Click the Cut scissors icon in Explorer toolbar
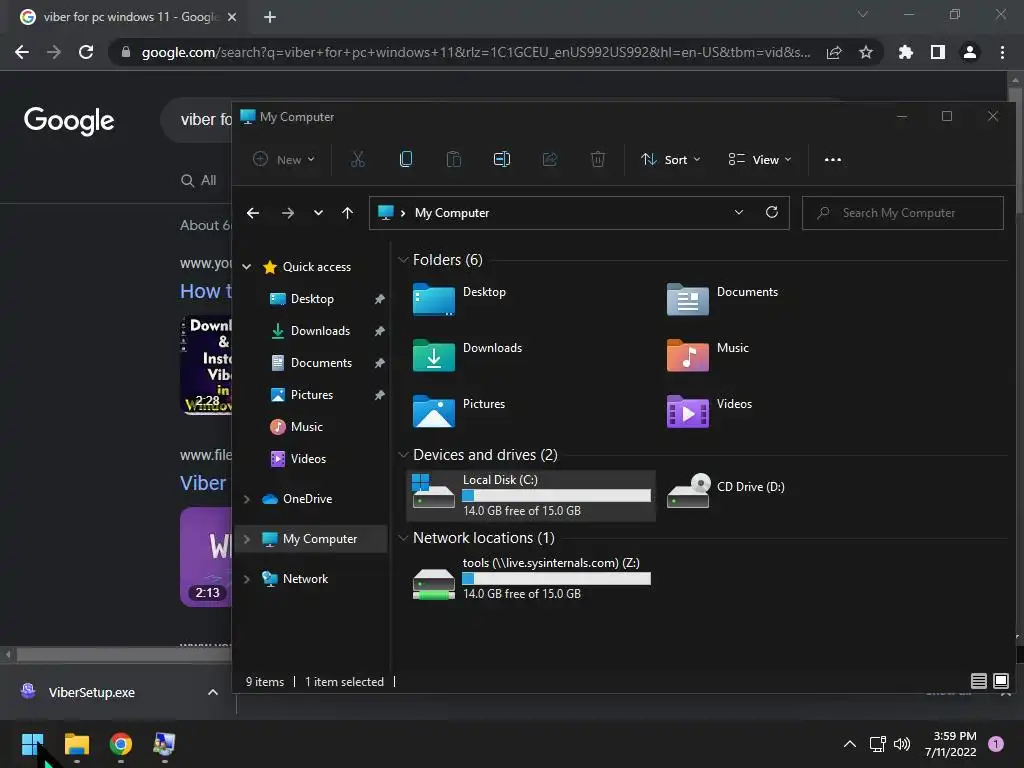Viewport: 1024px width, 768px height. coord(358,159)
